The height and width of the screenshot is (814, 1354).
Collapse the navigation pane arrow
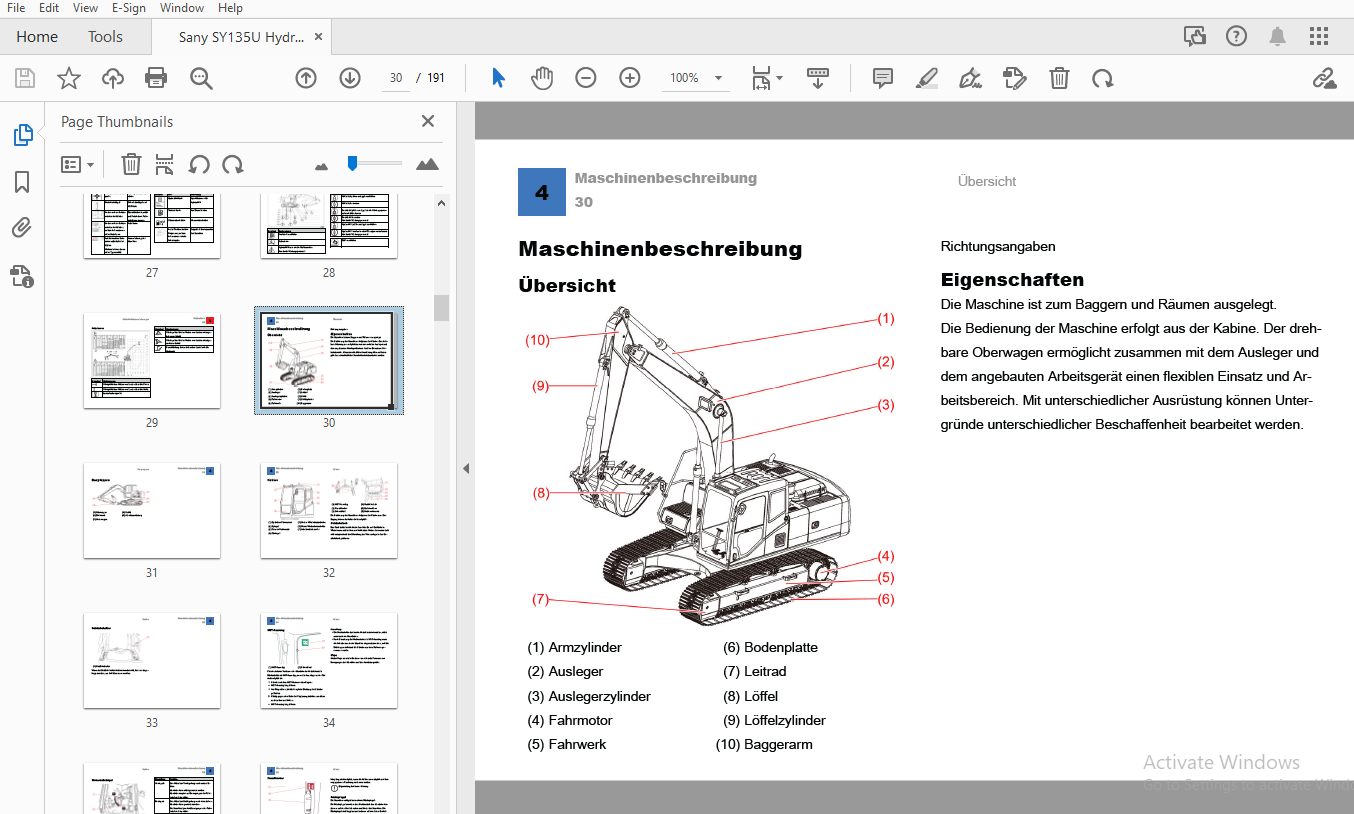tap(465, 468)
